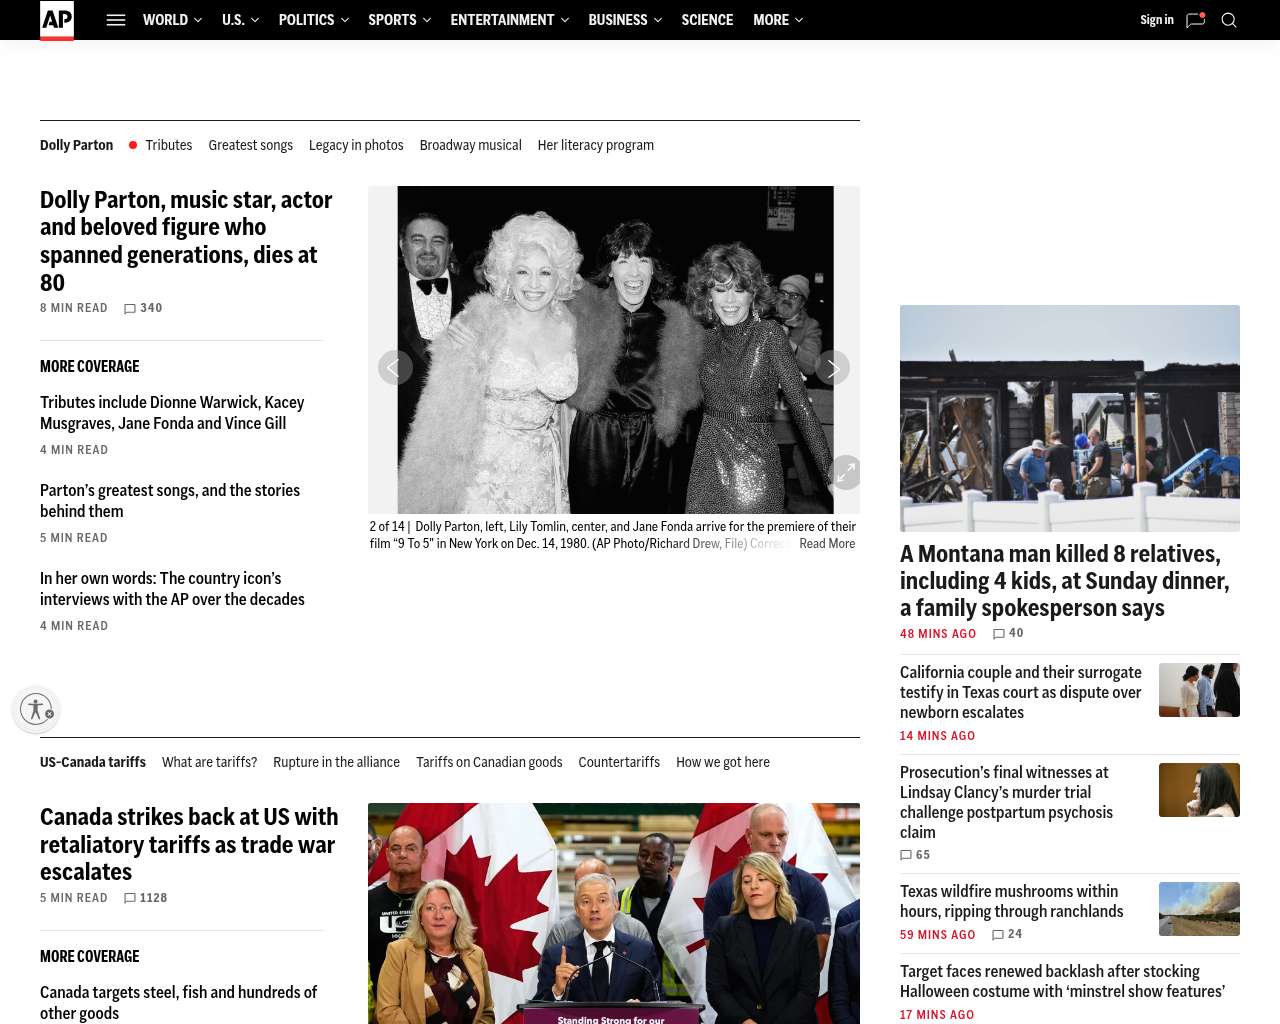Open 40 comments on Montana story
The height and width of the screenshot is (1024, 1280).
tap(1008, 633)
